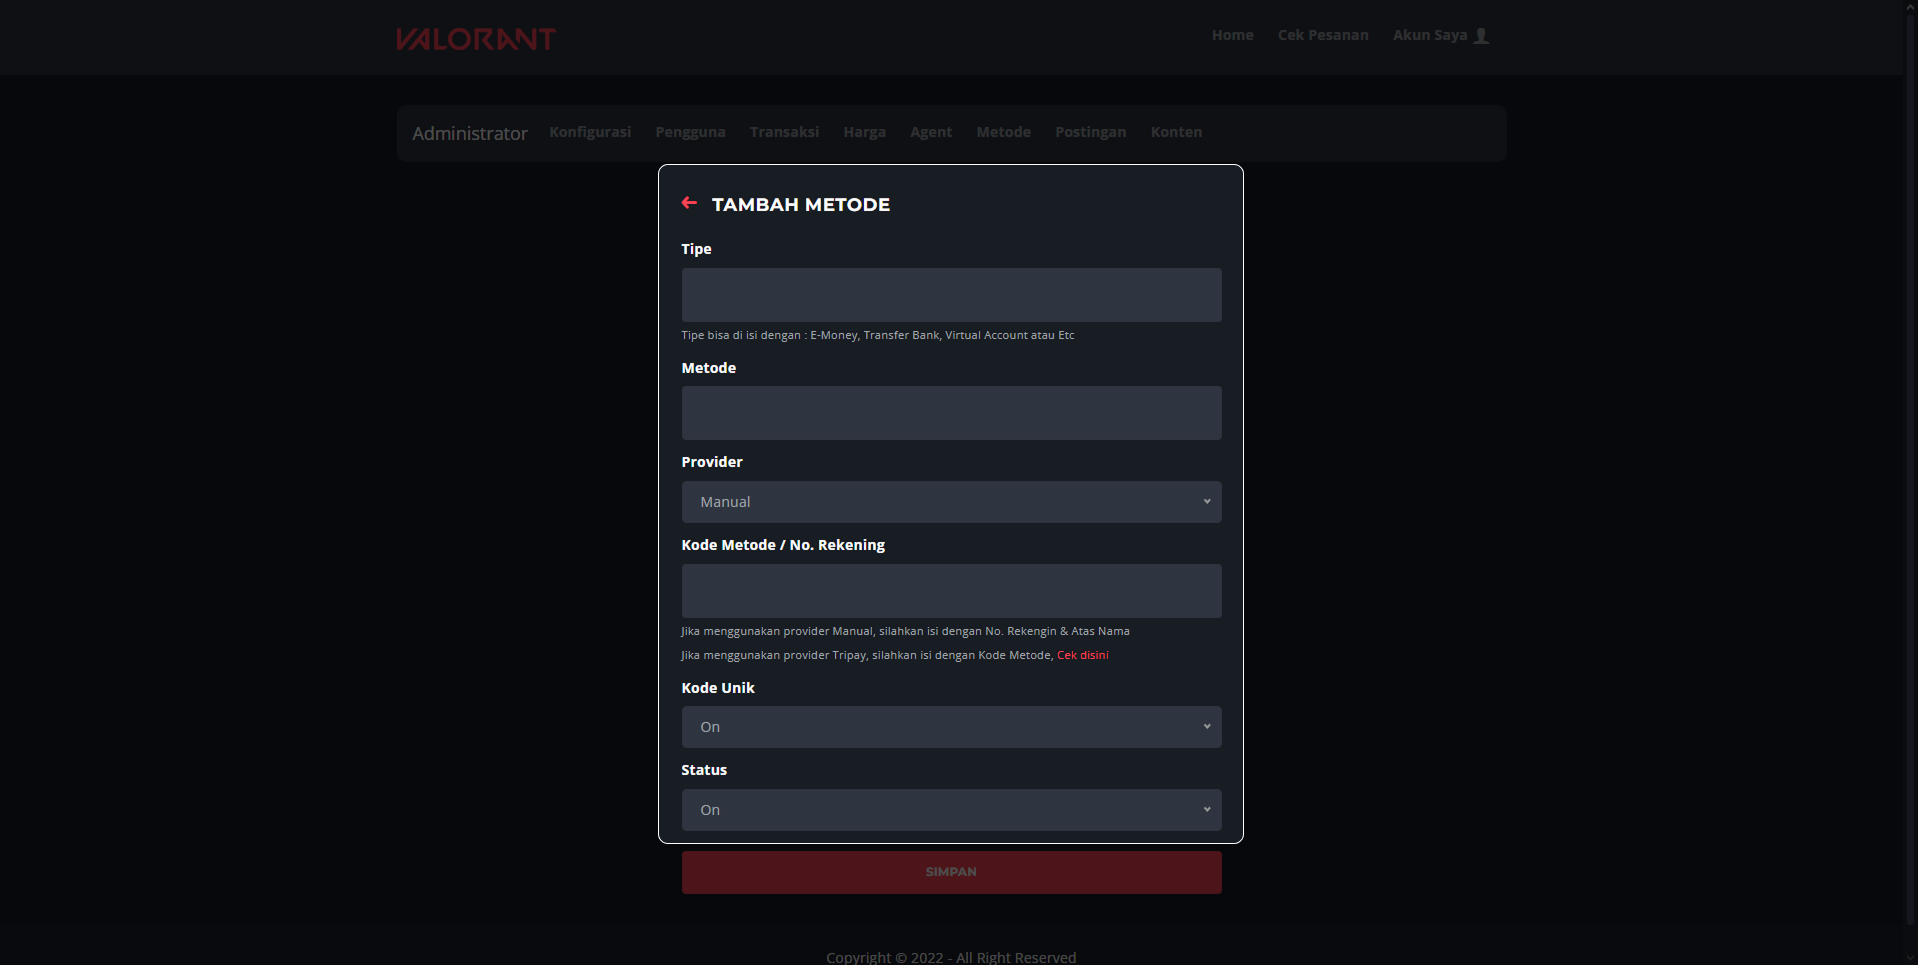Go to Konten admin tab
This screenshot has width=1918, height=965.
(1176, 132)
